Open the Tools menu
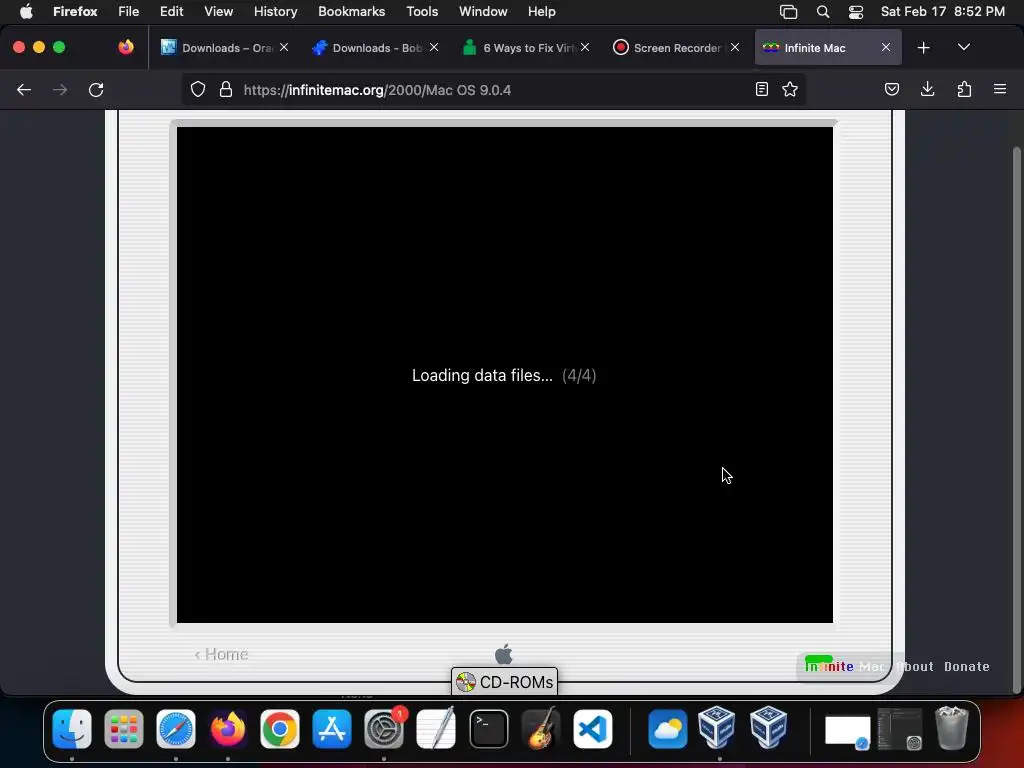This screenshot has width=1024, height=768. pos(423,12)
